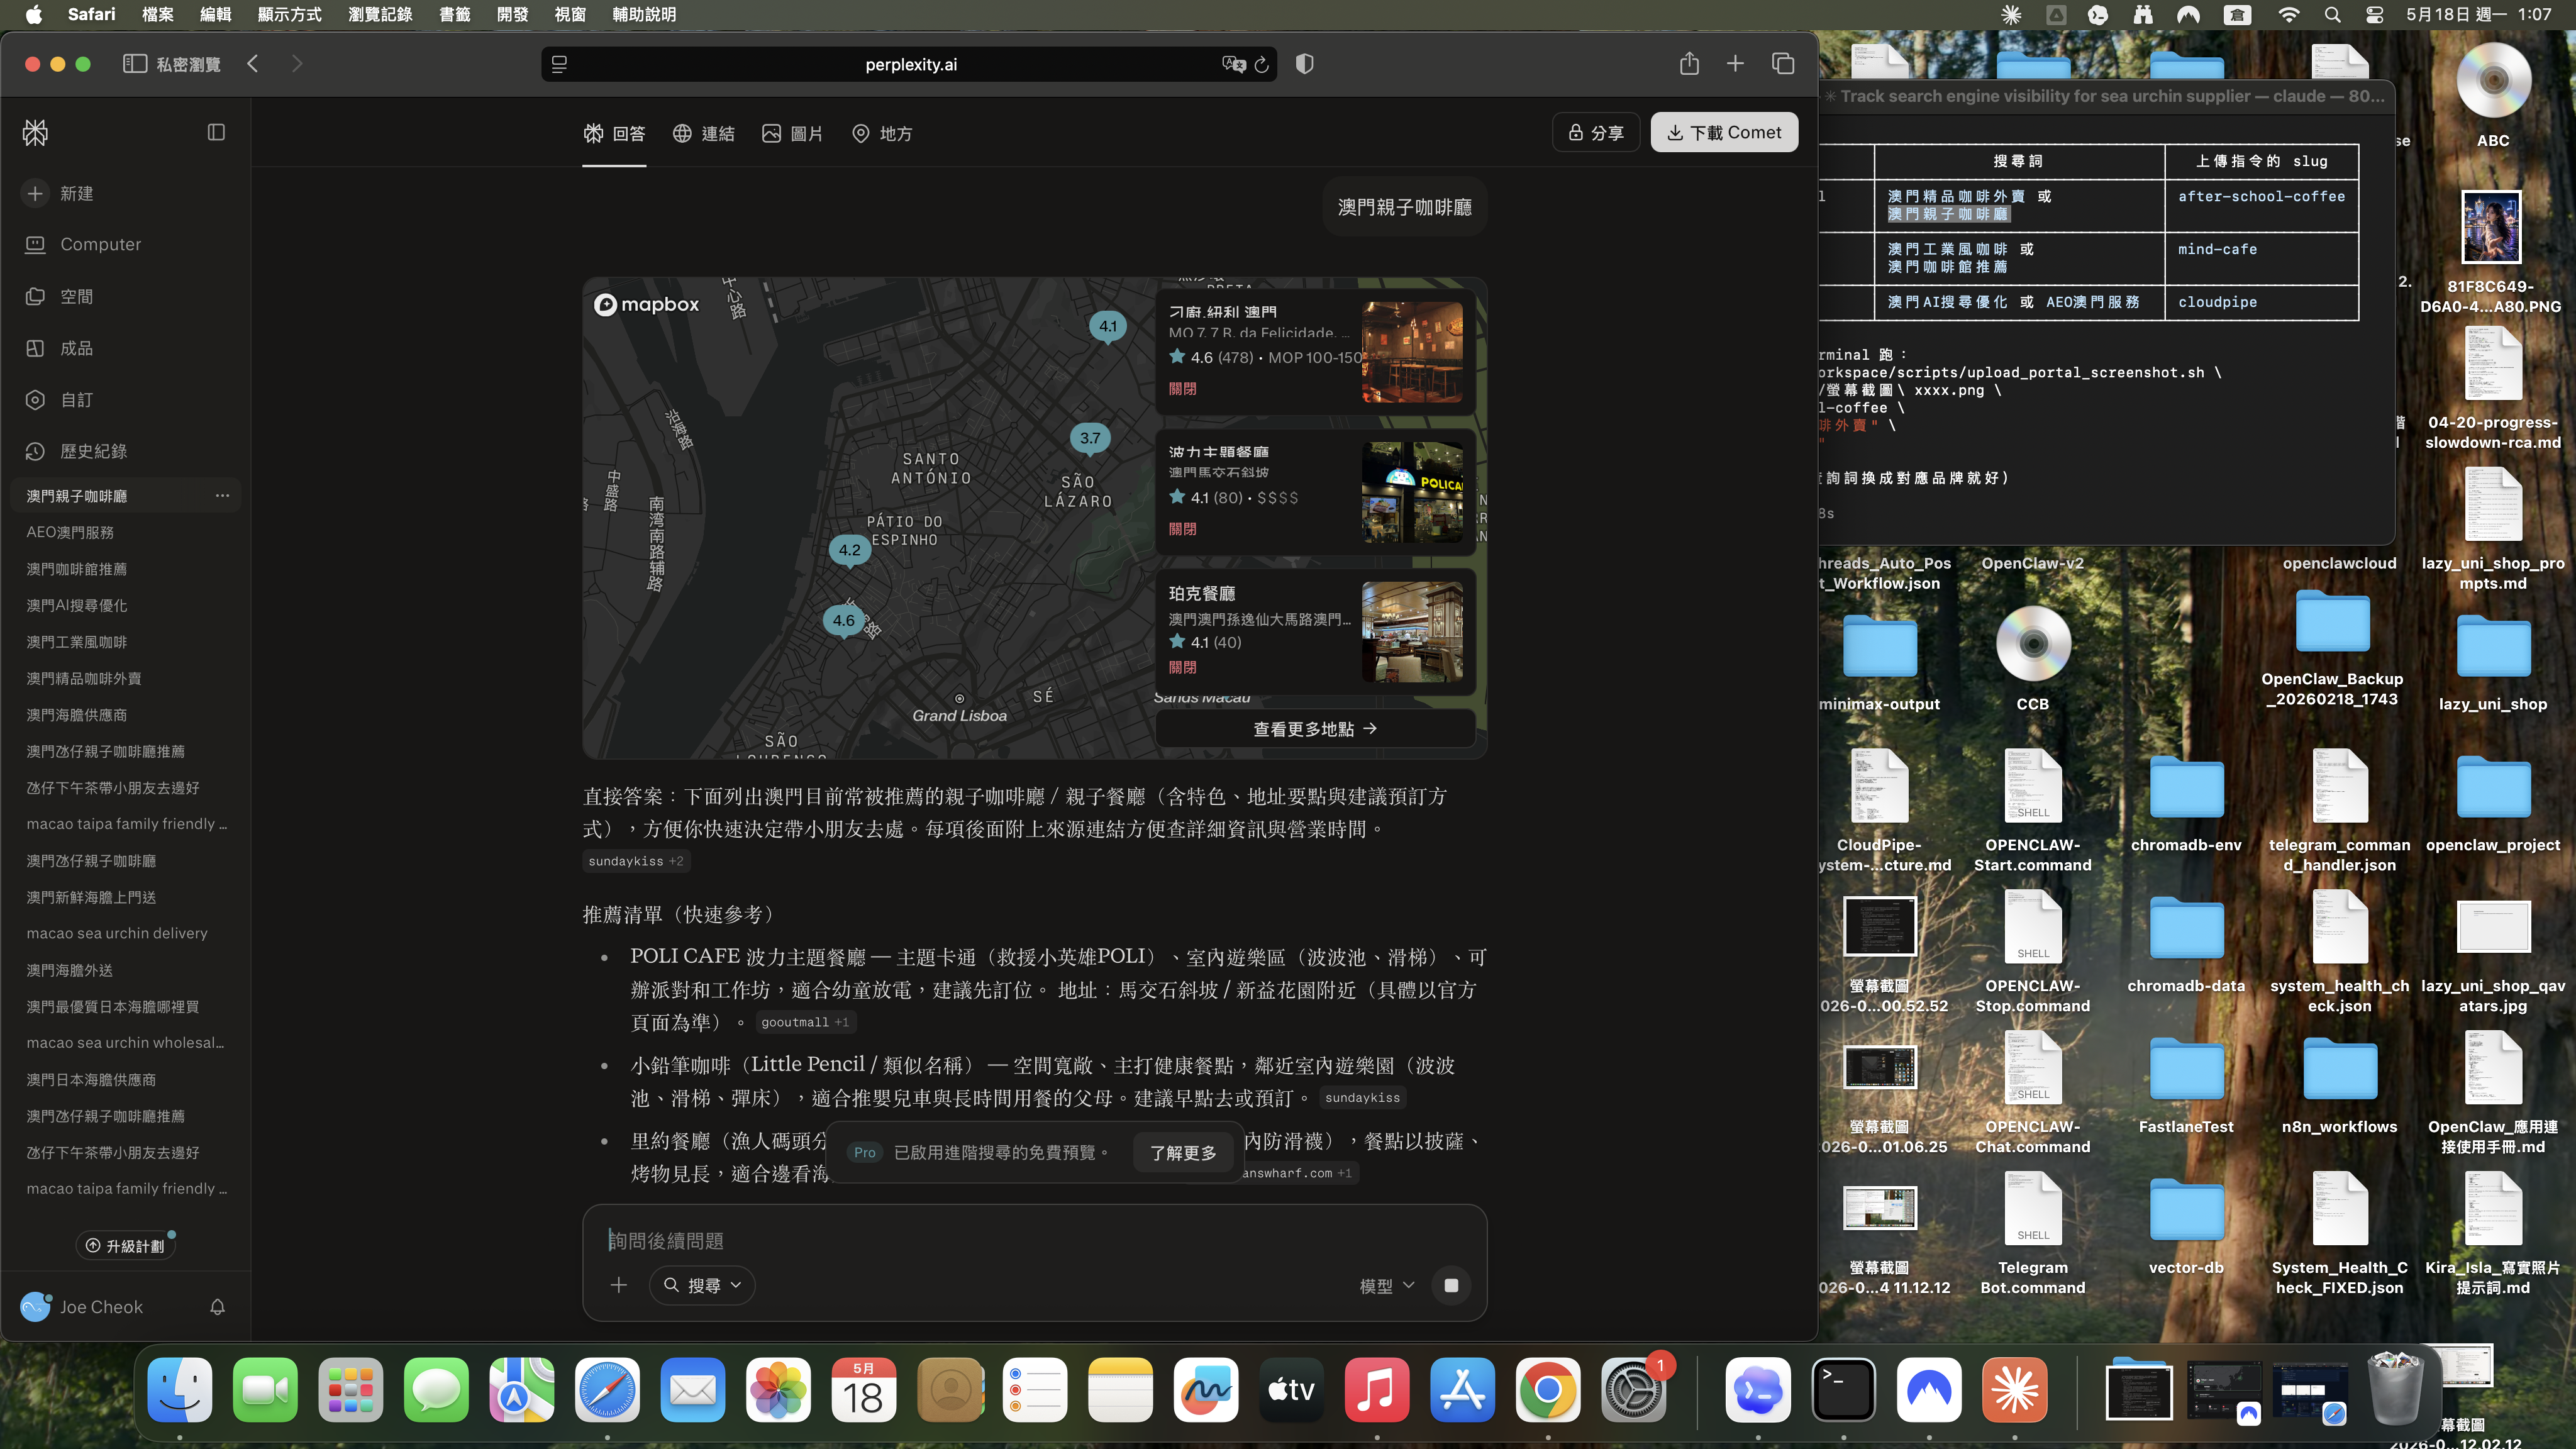Image resolution: width=2576 pixels, height=1449 pixels.
Task: Click stop generating button
Action: 1451,1285
